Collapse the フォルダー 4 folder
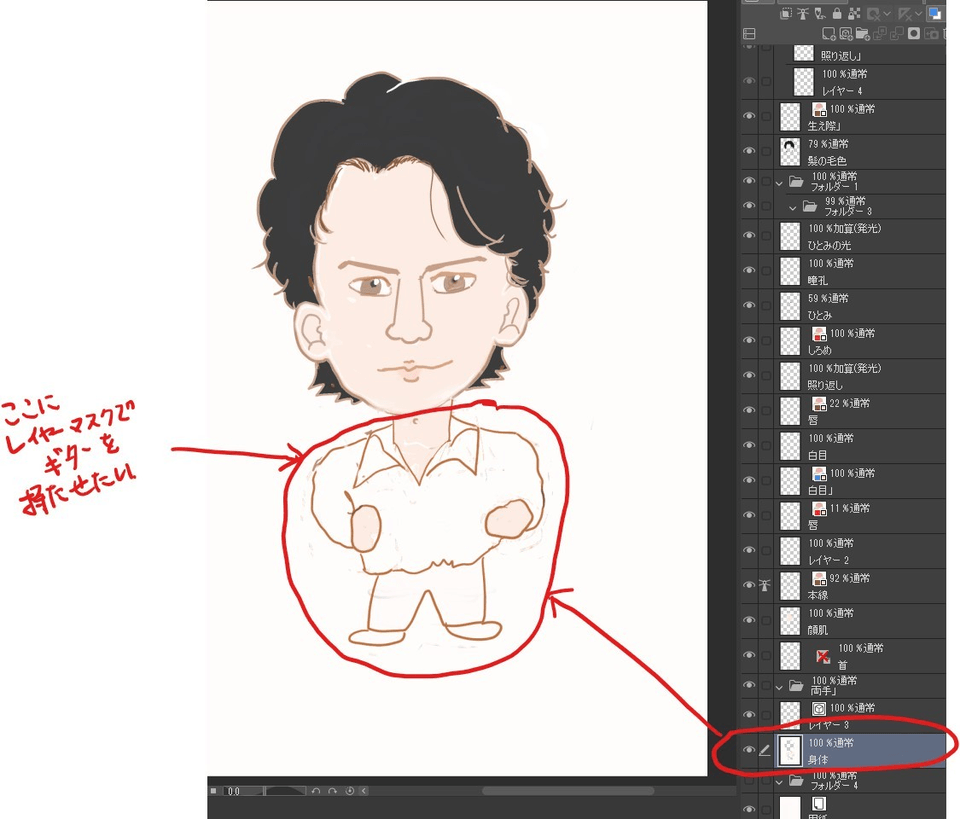The width and height of the screenshot is (960, 819). point(779,782)
